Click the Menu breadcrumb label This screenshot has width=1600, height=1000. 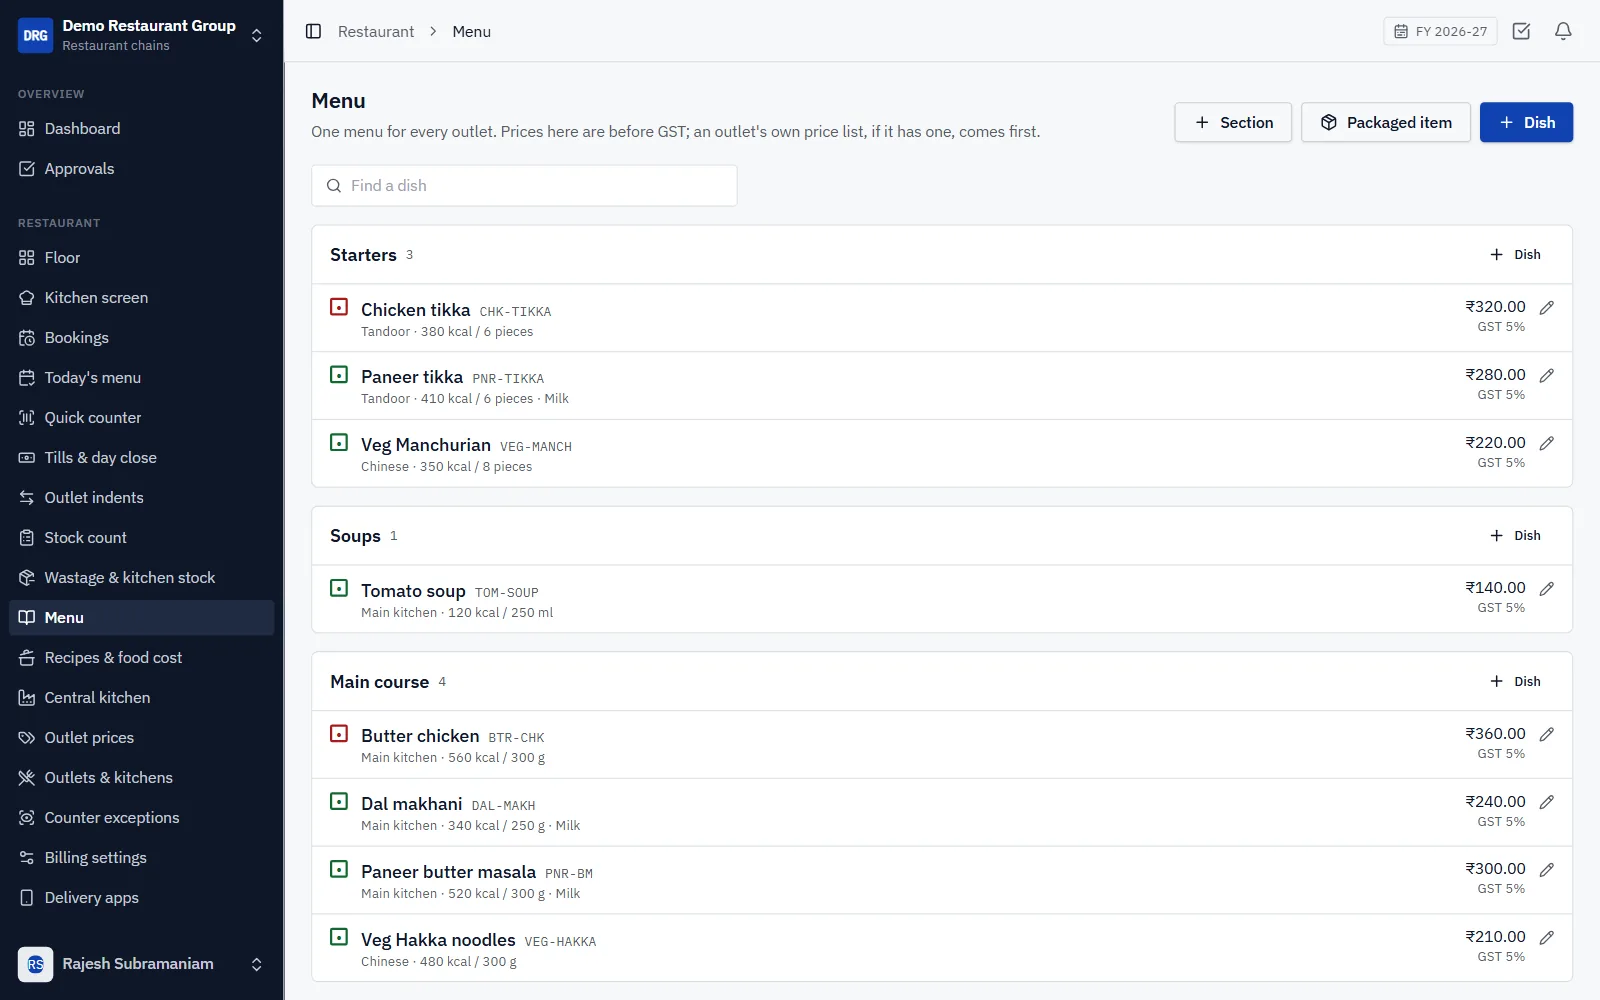coord(471,31)
